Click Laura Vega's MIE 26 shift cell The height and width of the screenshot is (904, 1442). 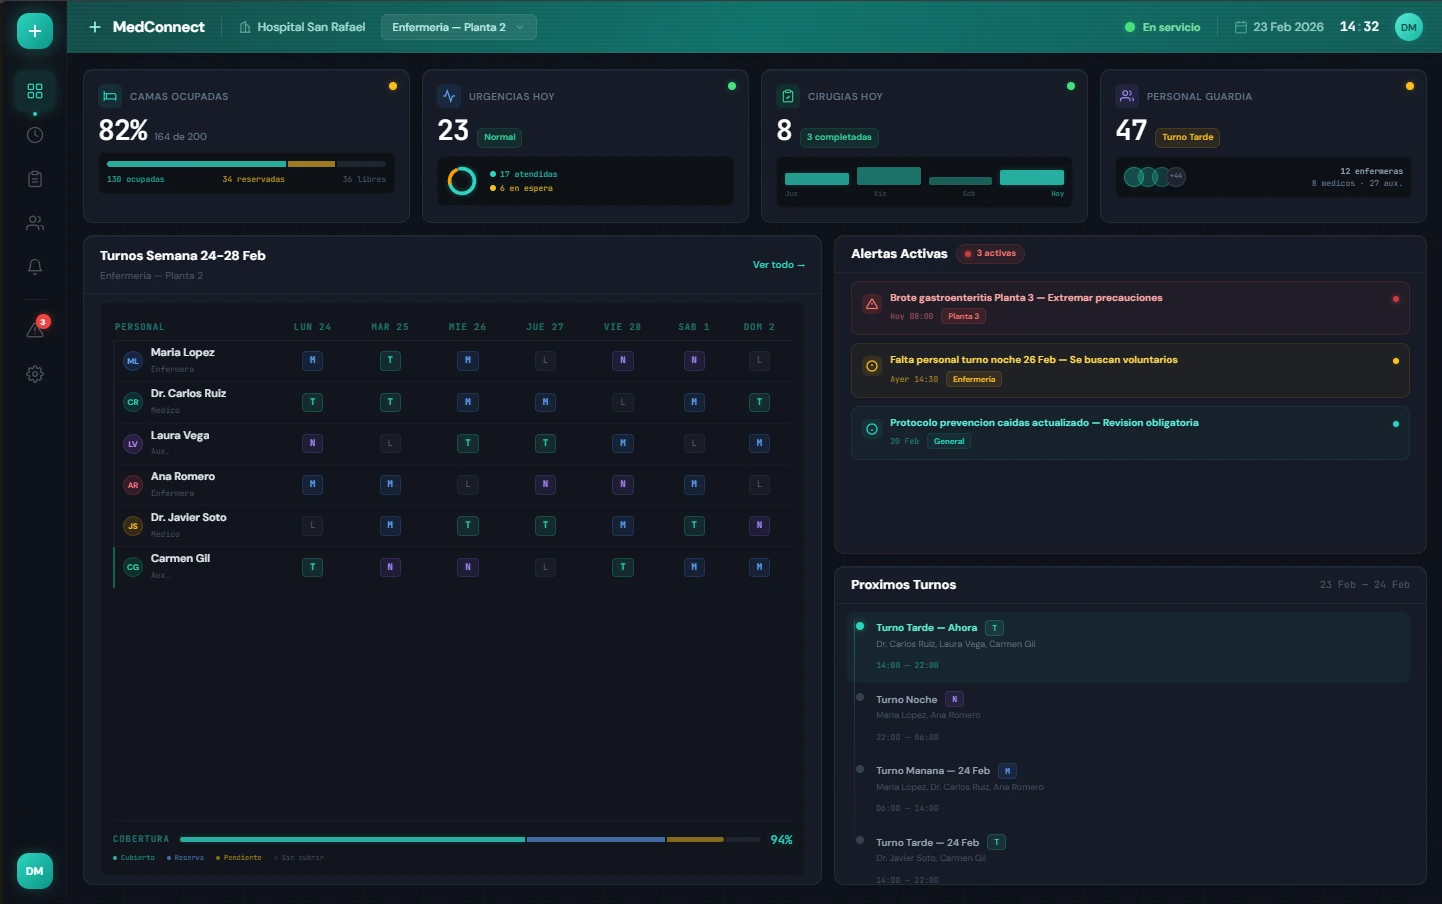[x=468, y=443]
